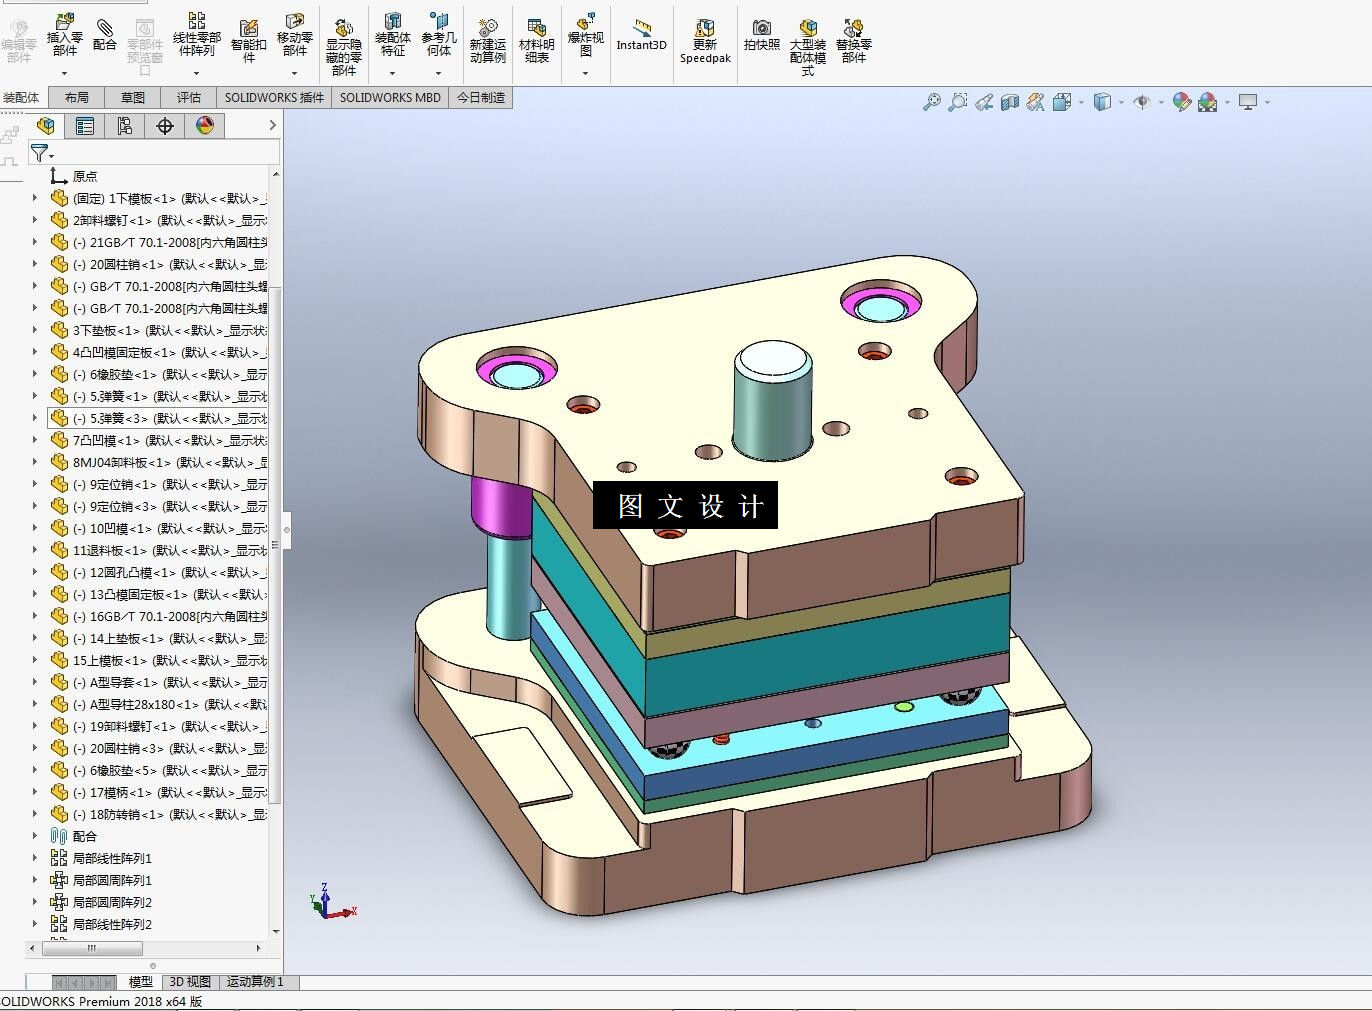The image size is (1372, 1011).
Task: Activate the Section View tool
Action: pyautogui.click(x=1010, y=102)
